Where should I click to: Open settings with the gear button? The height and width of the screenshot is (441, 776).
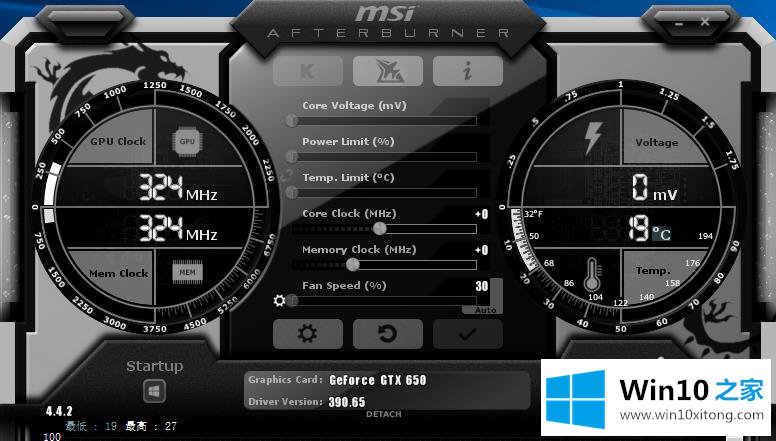(307, 334)
